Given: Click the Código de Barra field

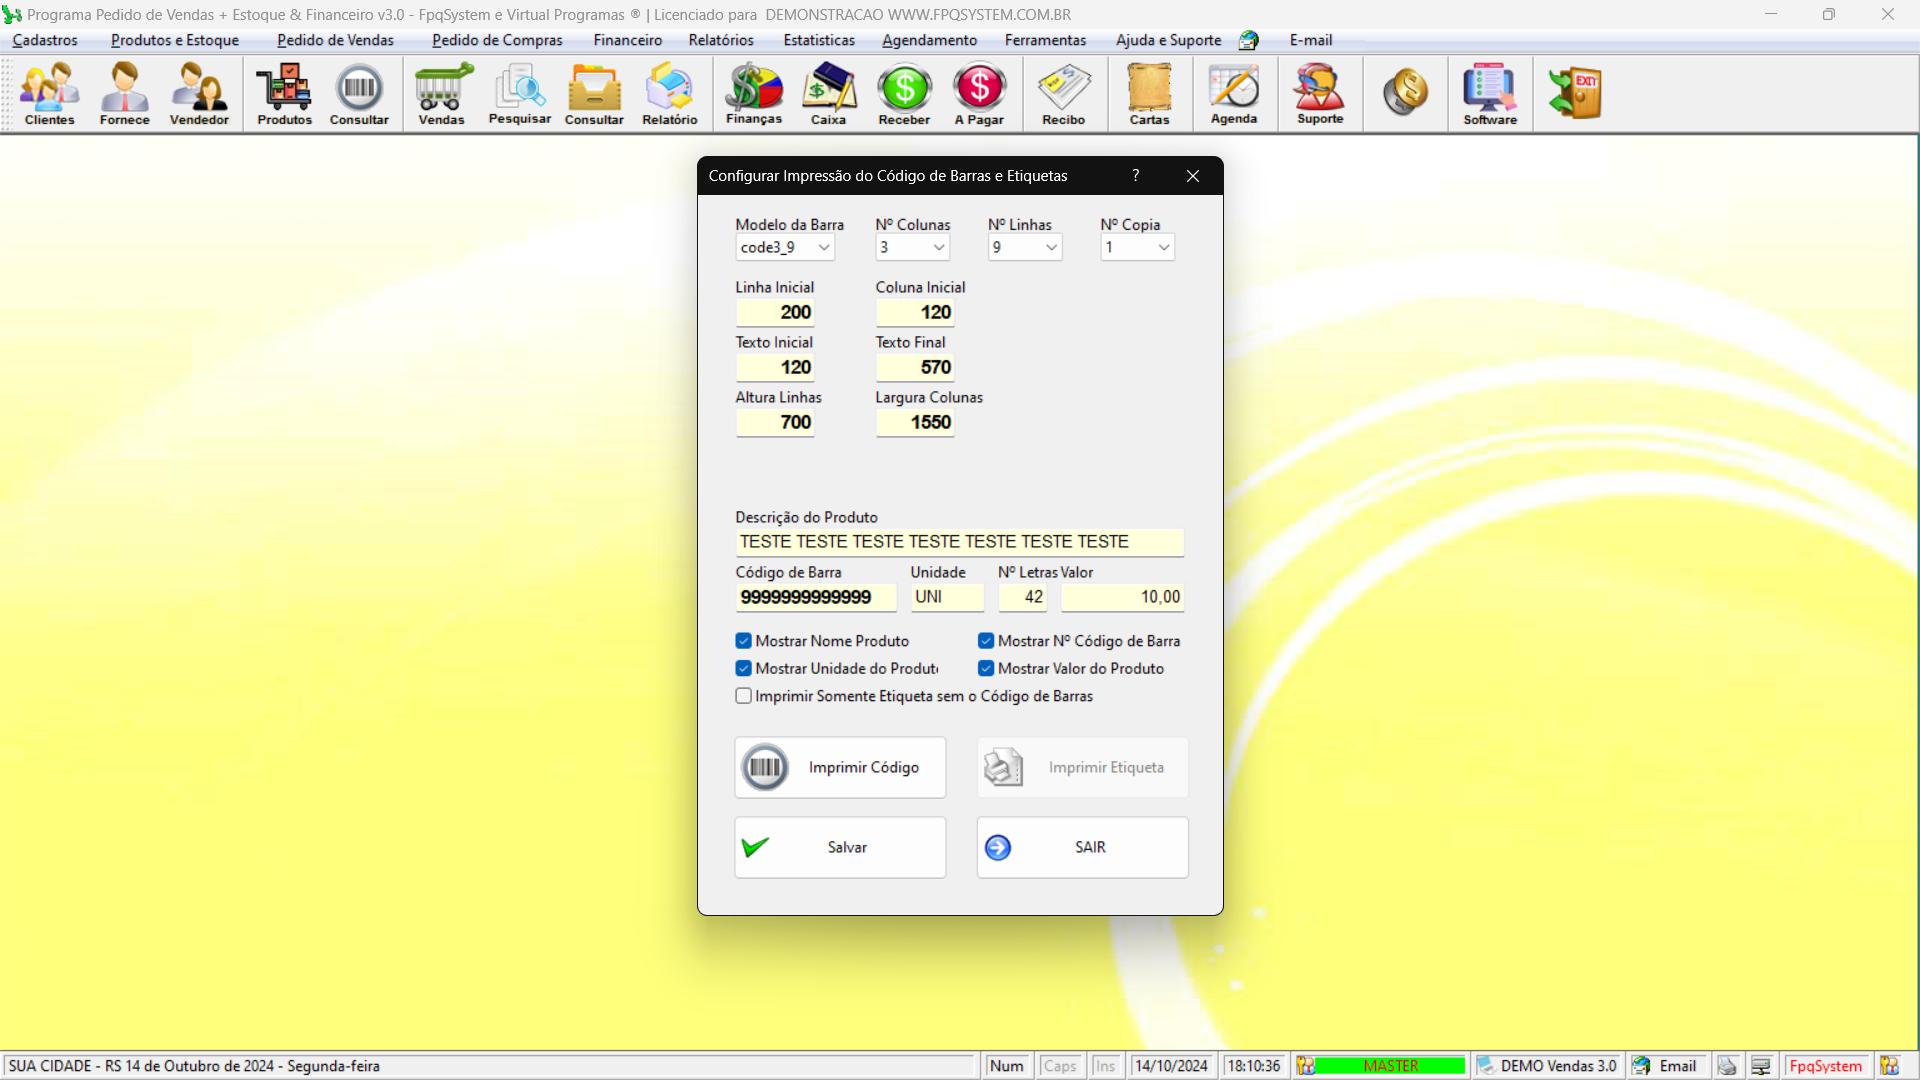Looking at the screenshot, I should coord(816,597).
